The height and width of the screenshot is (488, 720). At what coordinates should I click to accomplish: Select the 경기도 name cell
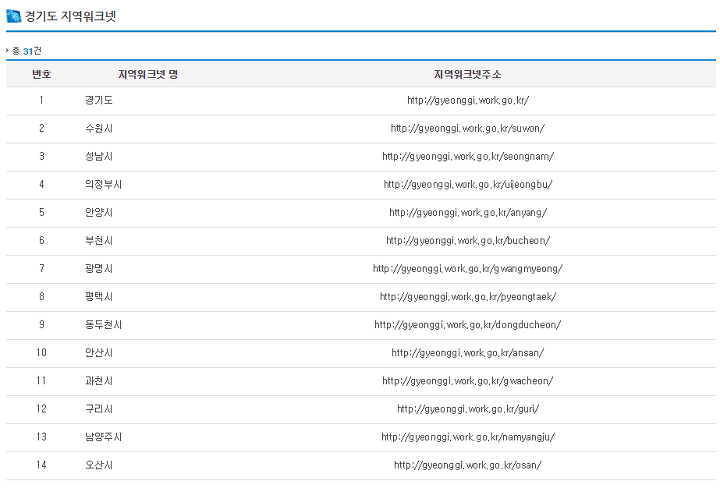click(99, 100)
